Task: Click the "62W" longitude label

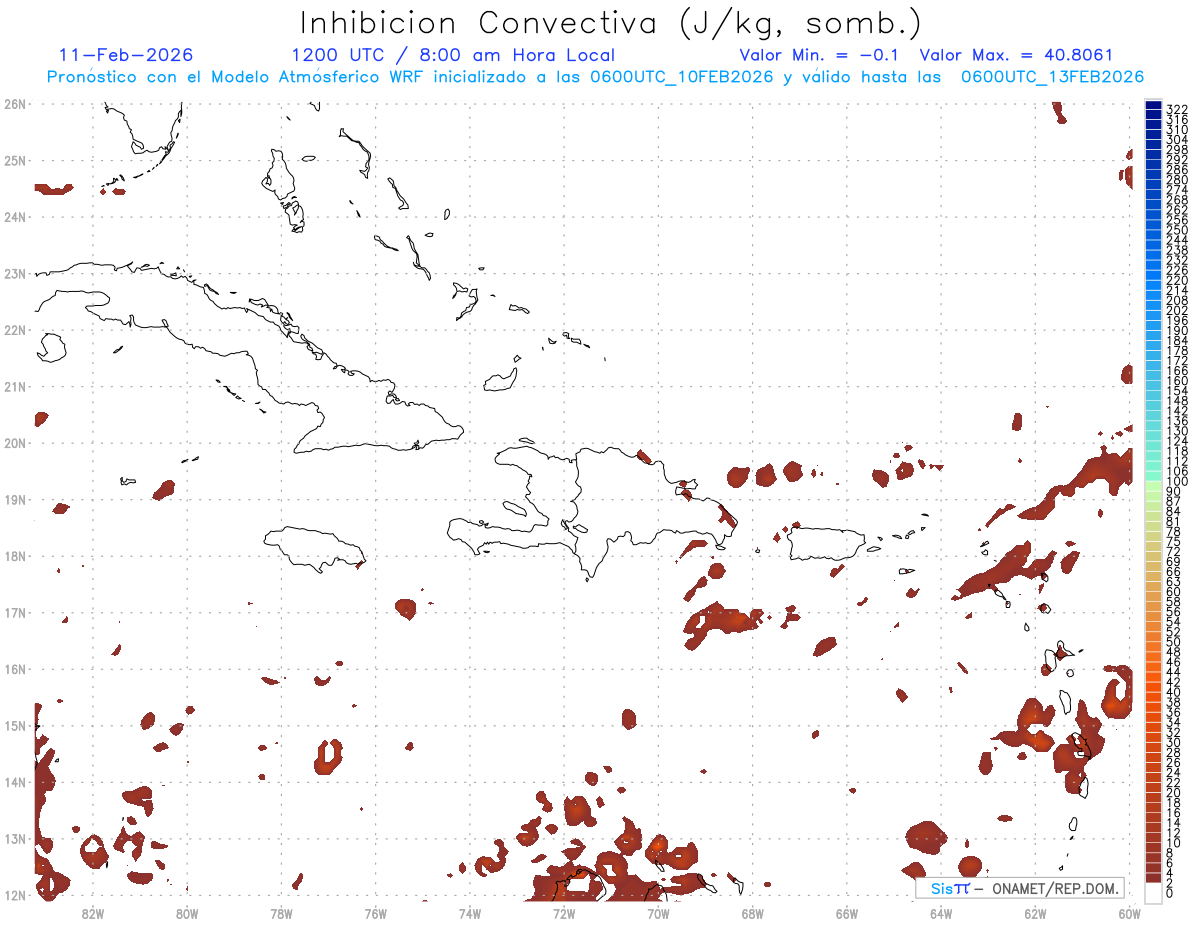Action: [x=1035, y=912]
